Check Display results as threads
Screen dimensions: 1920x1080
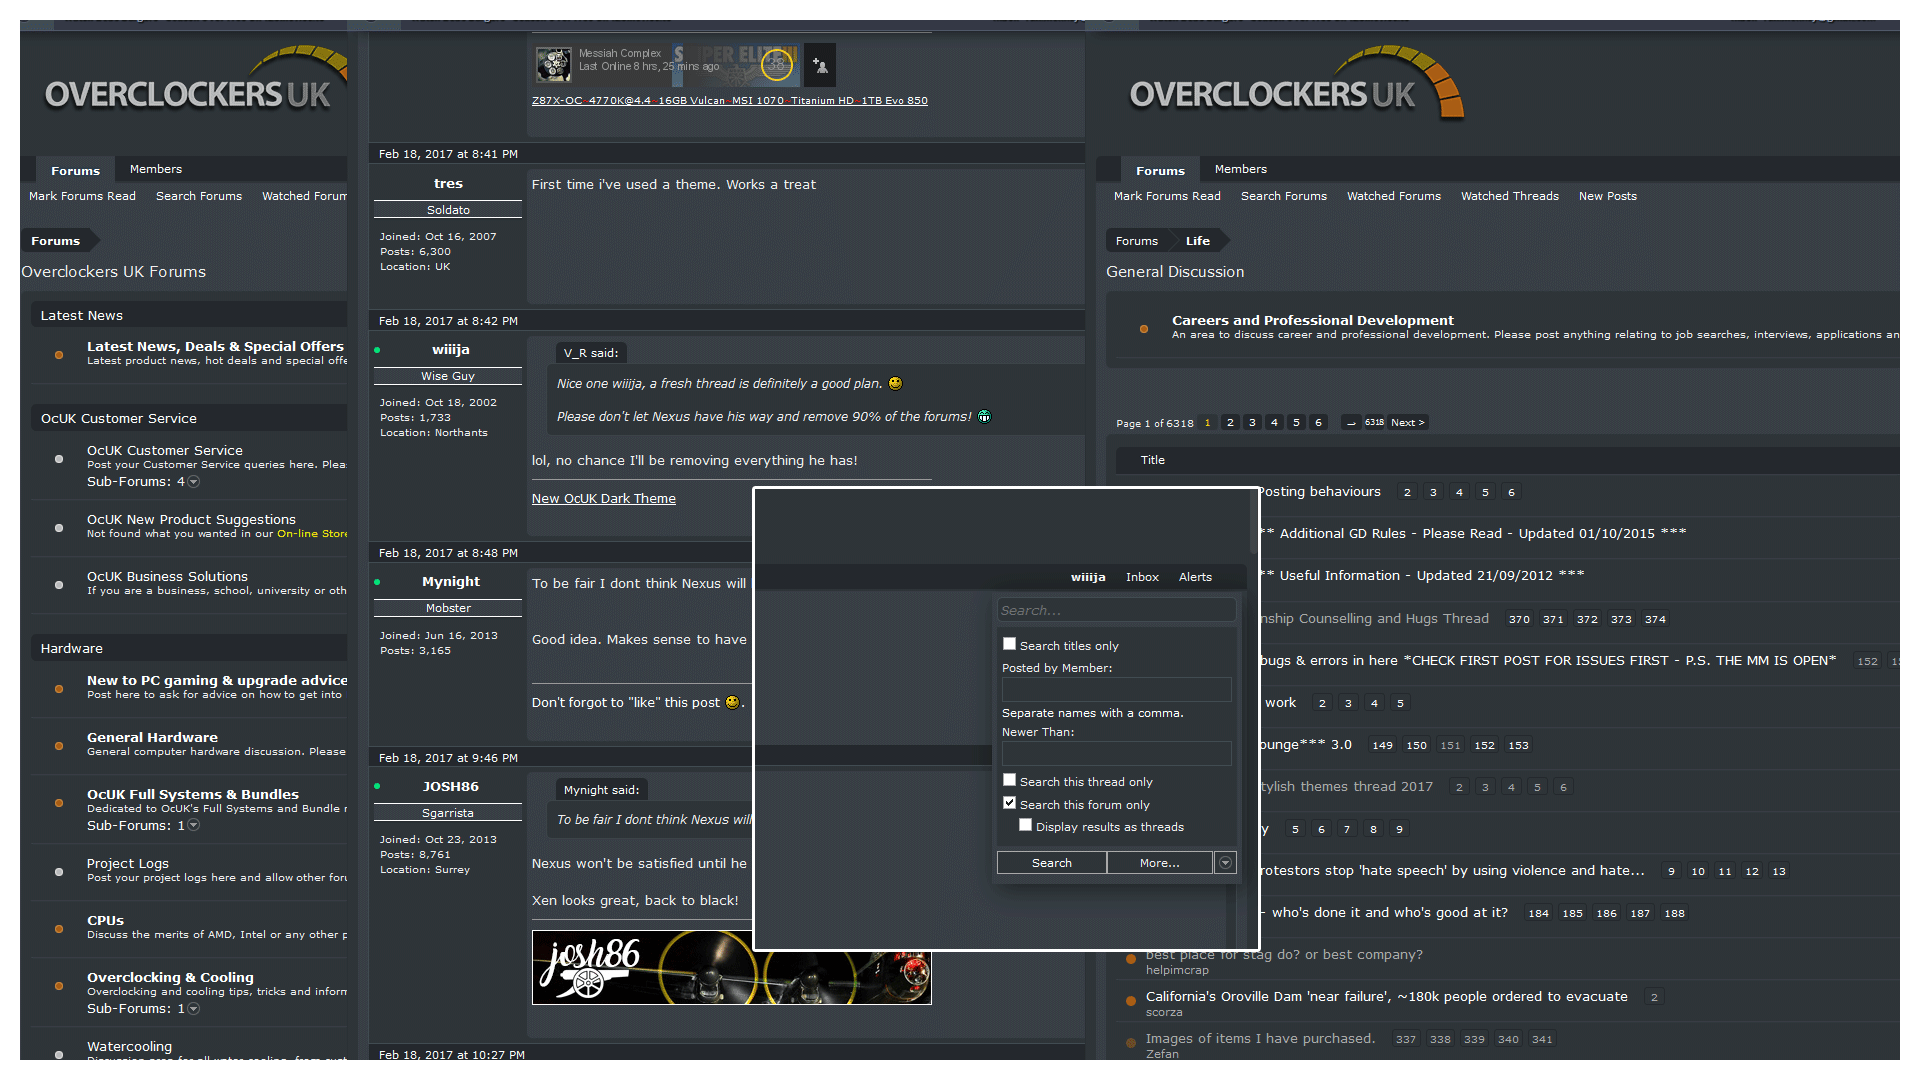[x=1025, y=824]
